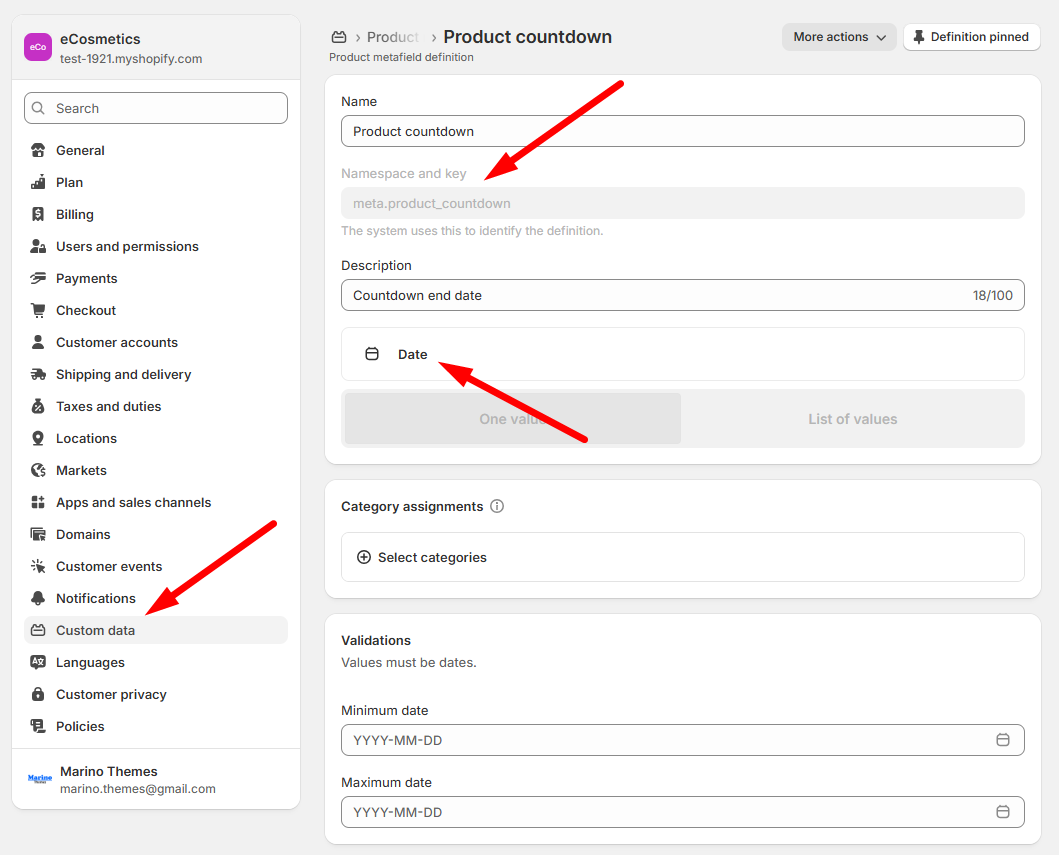Open Payments settings
The height and width of the screenshot is (855, 1059).
tap(156, 278)
